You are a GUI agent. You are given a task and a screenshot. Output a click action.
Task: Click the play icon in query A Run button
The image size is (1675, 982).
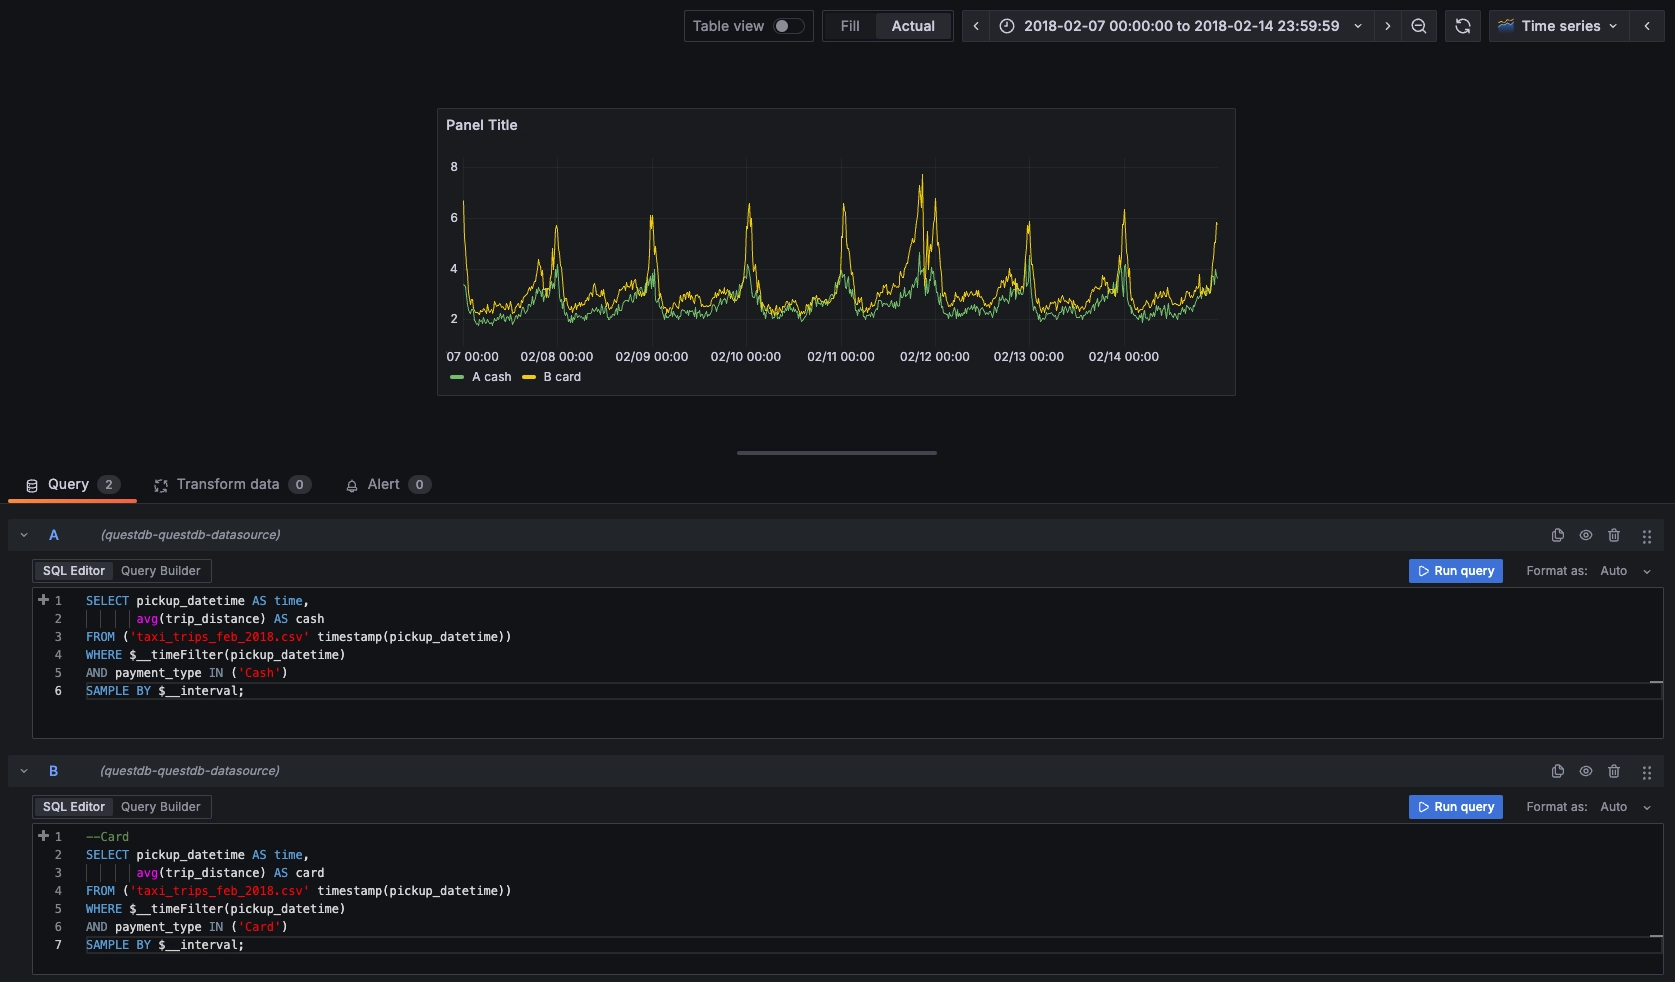(1424, 571)
